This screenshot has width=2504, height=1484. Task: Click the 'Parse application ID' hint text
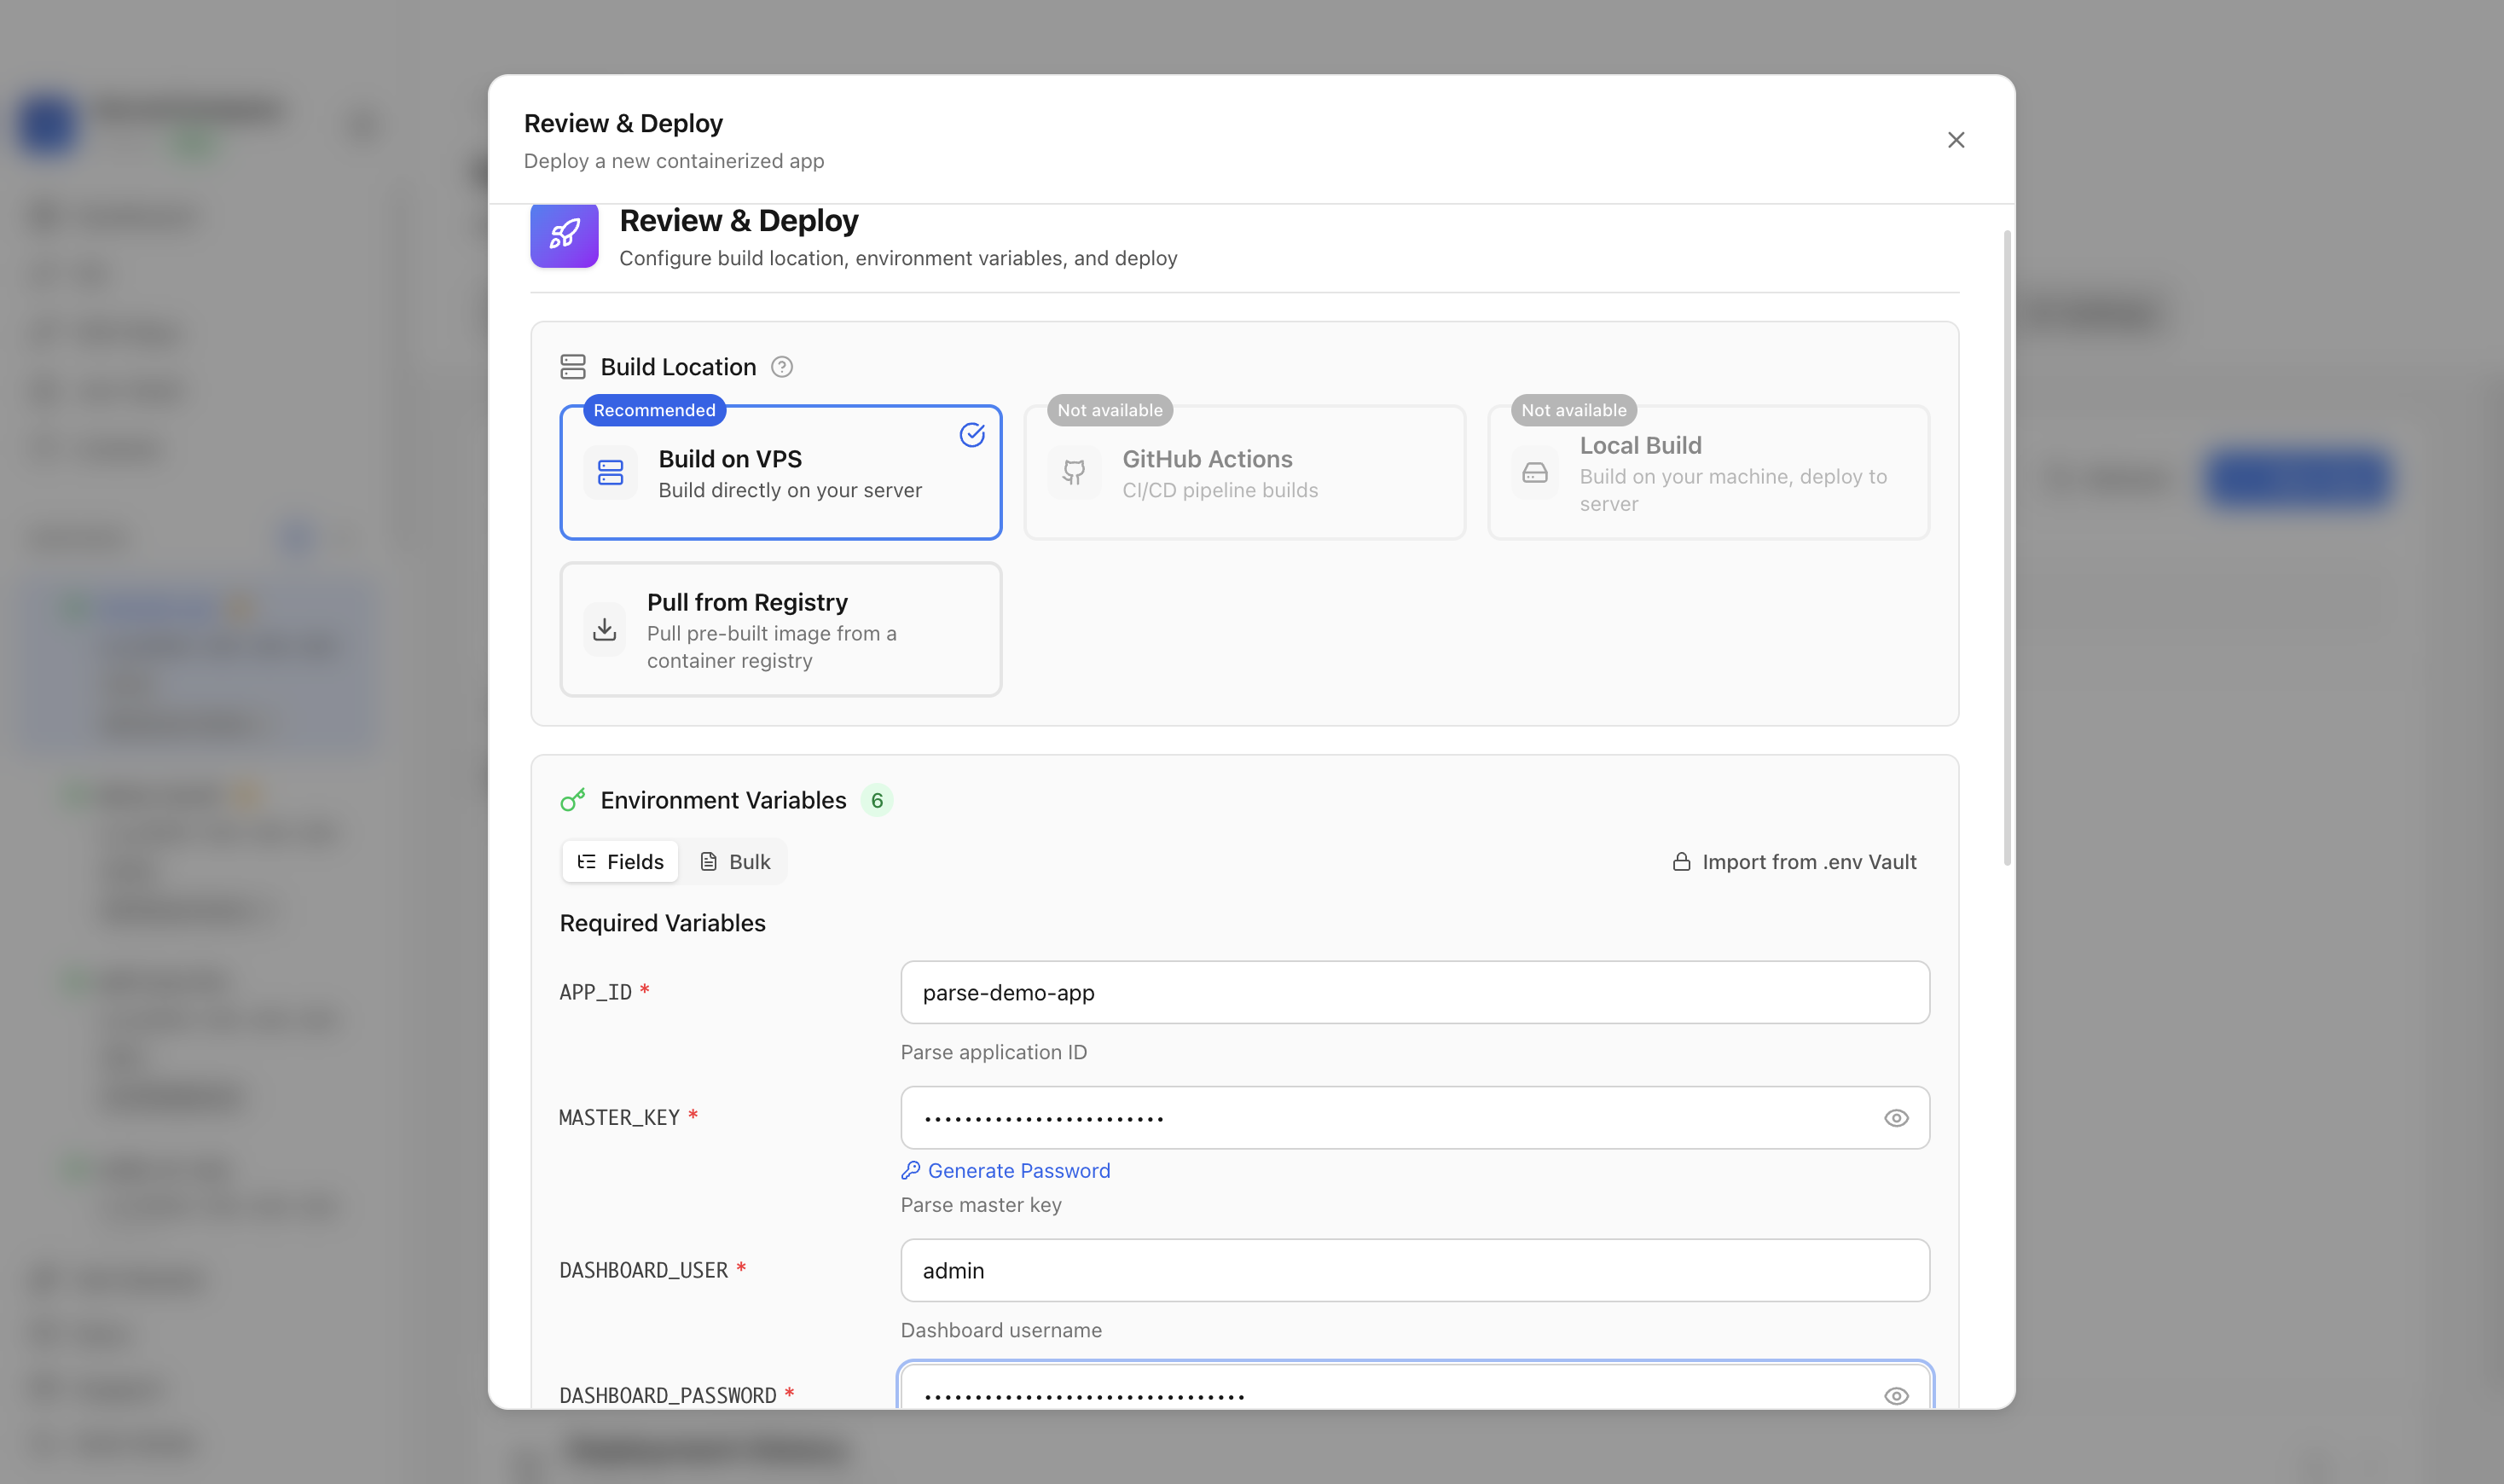click(x=994, y=1052)
